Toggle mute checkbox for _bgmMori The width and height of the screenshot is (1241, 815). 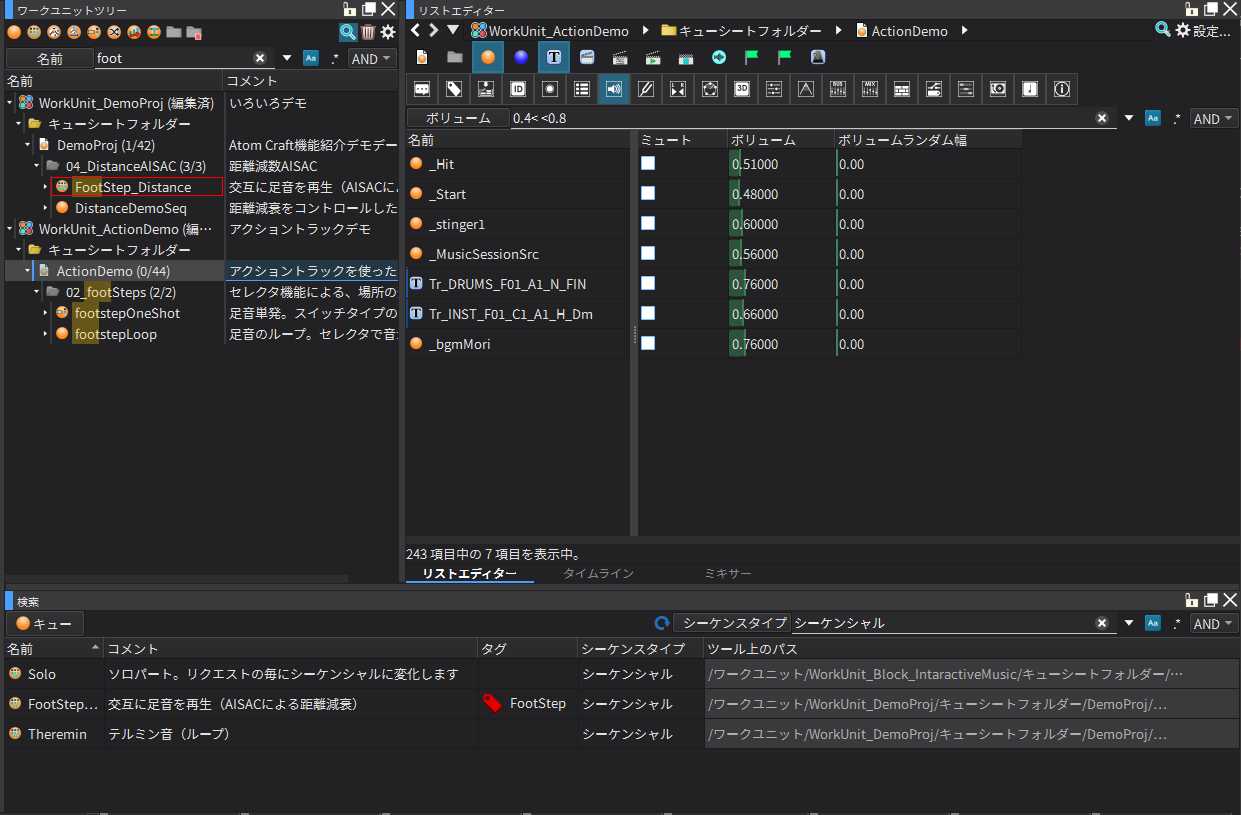point(648,343)
